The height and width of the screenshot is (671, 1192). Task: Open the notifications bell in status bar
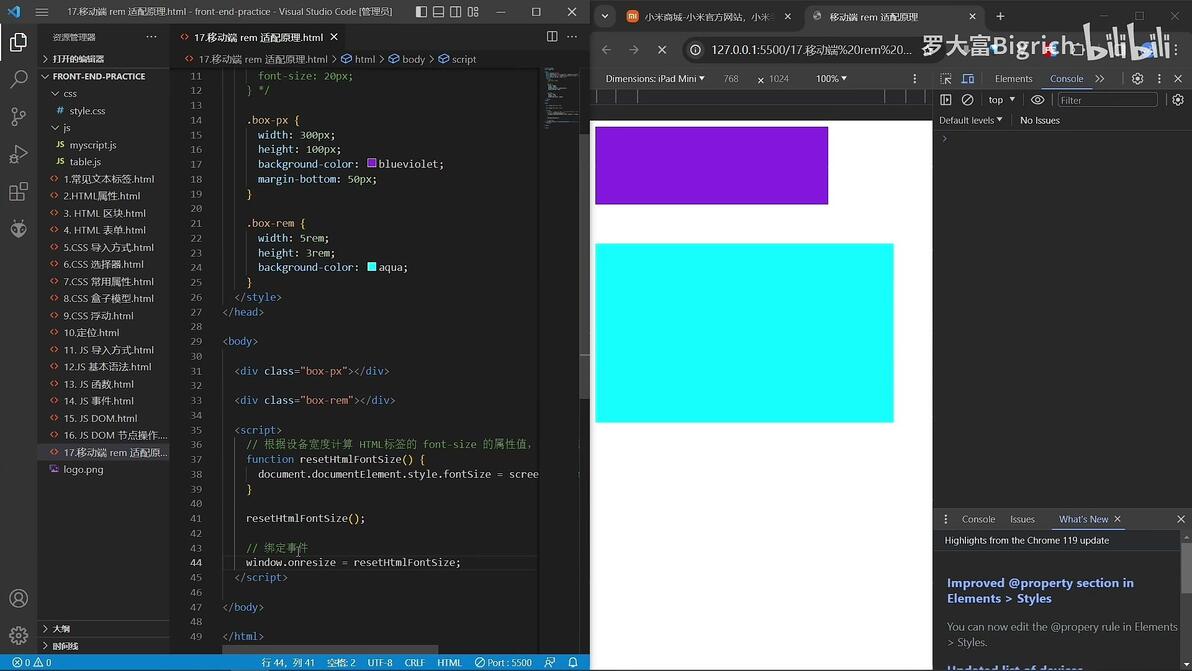tap(572, 663)
